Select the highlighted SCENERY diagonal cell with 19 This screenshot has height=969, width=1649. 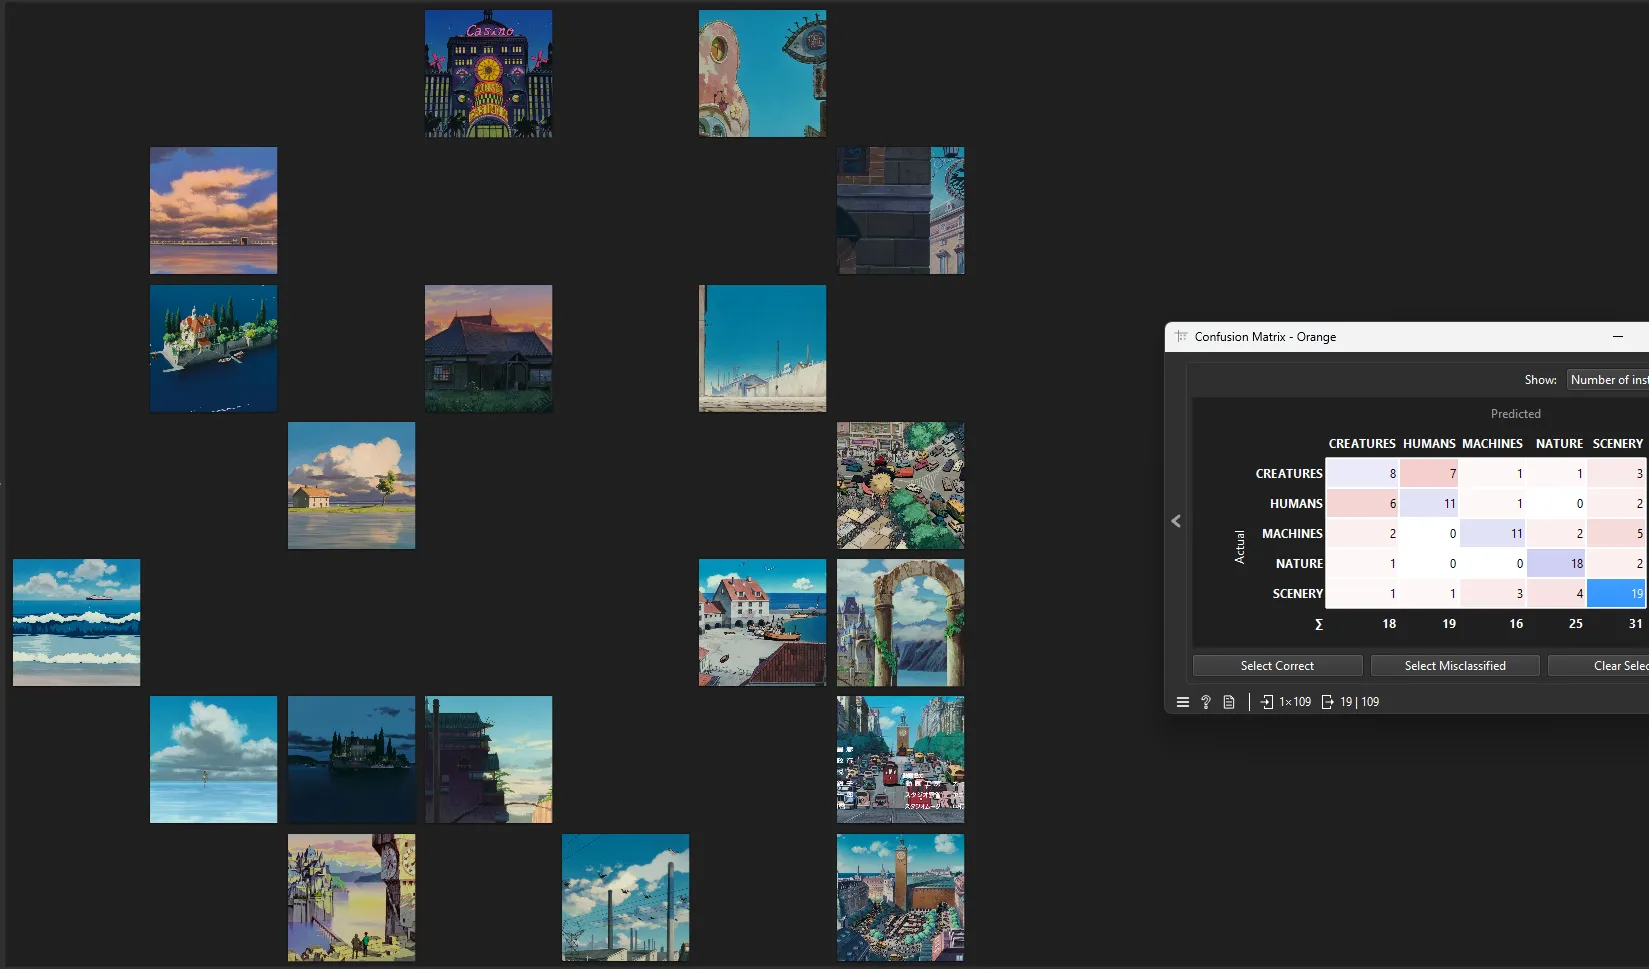[x=1617, y=593]
